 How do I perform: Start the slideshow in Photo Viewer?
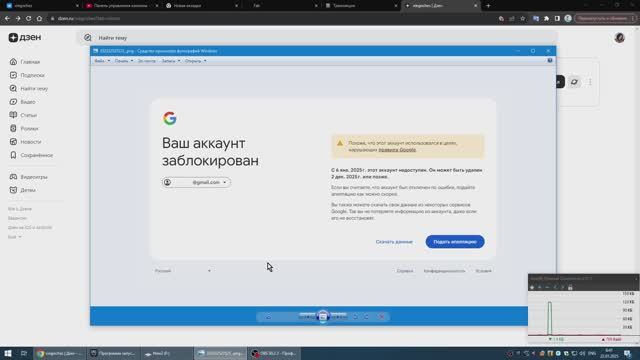tap(323, 317)
